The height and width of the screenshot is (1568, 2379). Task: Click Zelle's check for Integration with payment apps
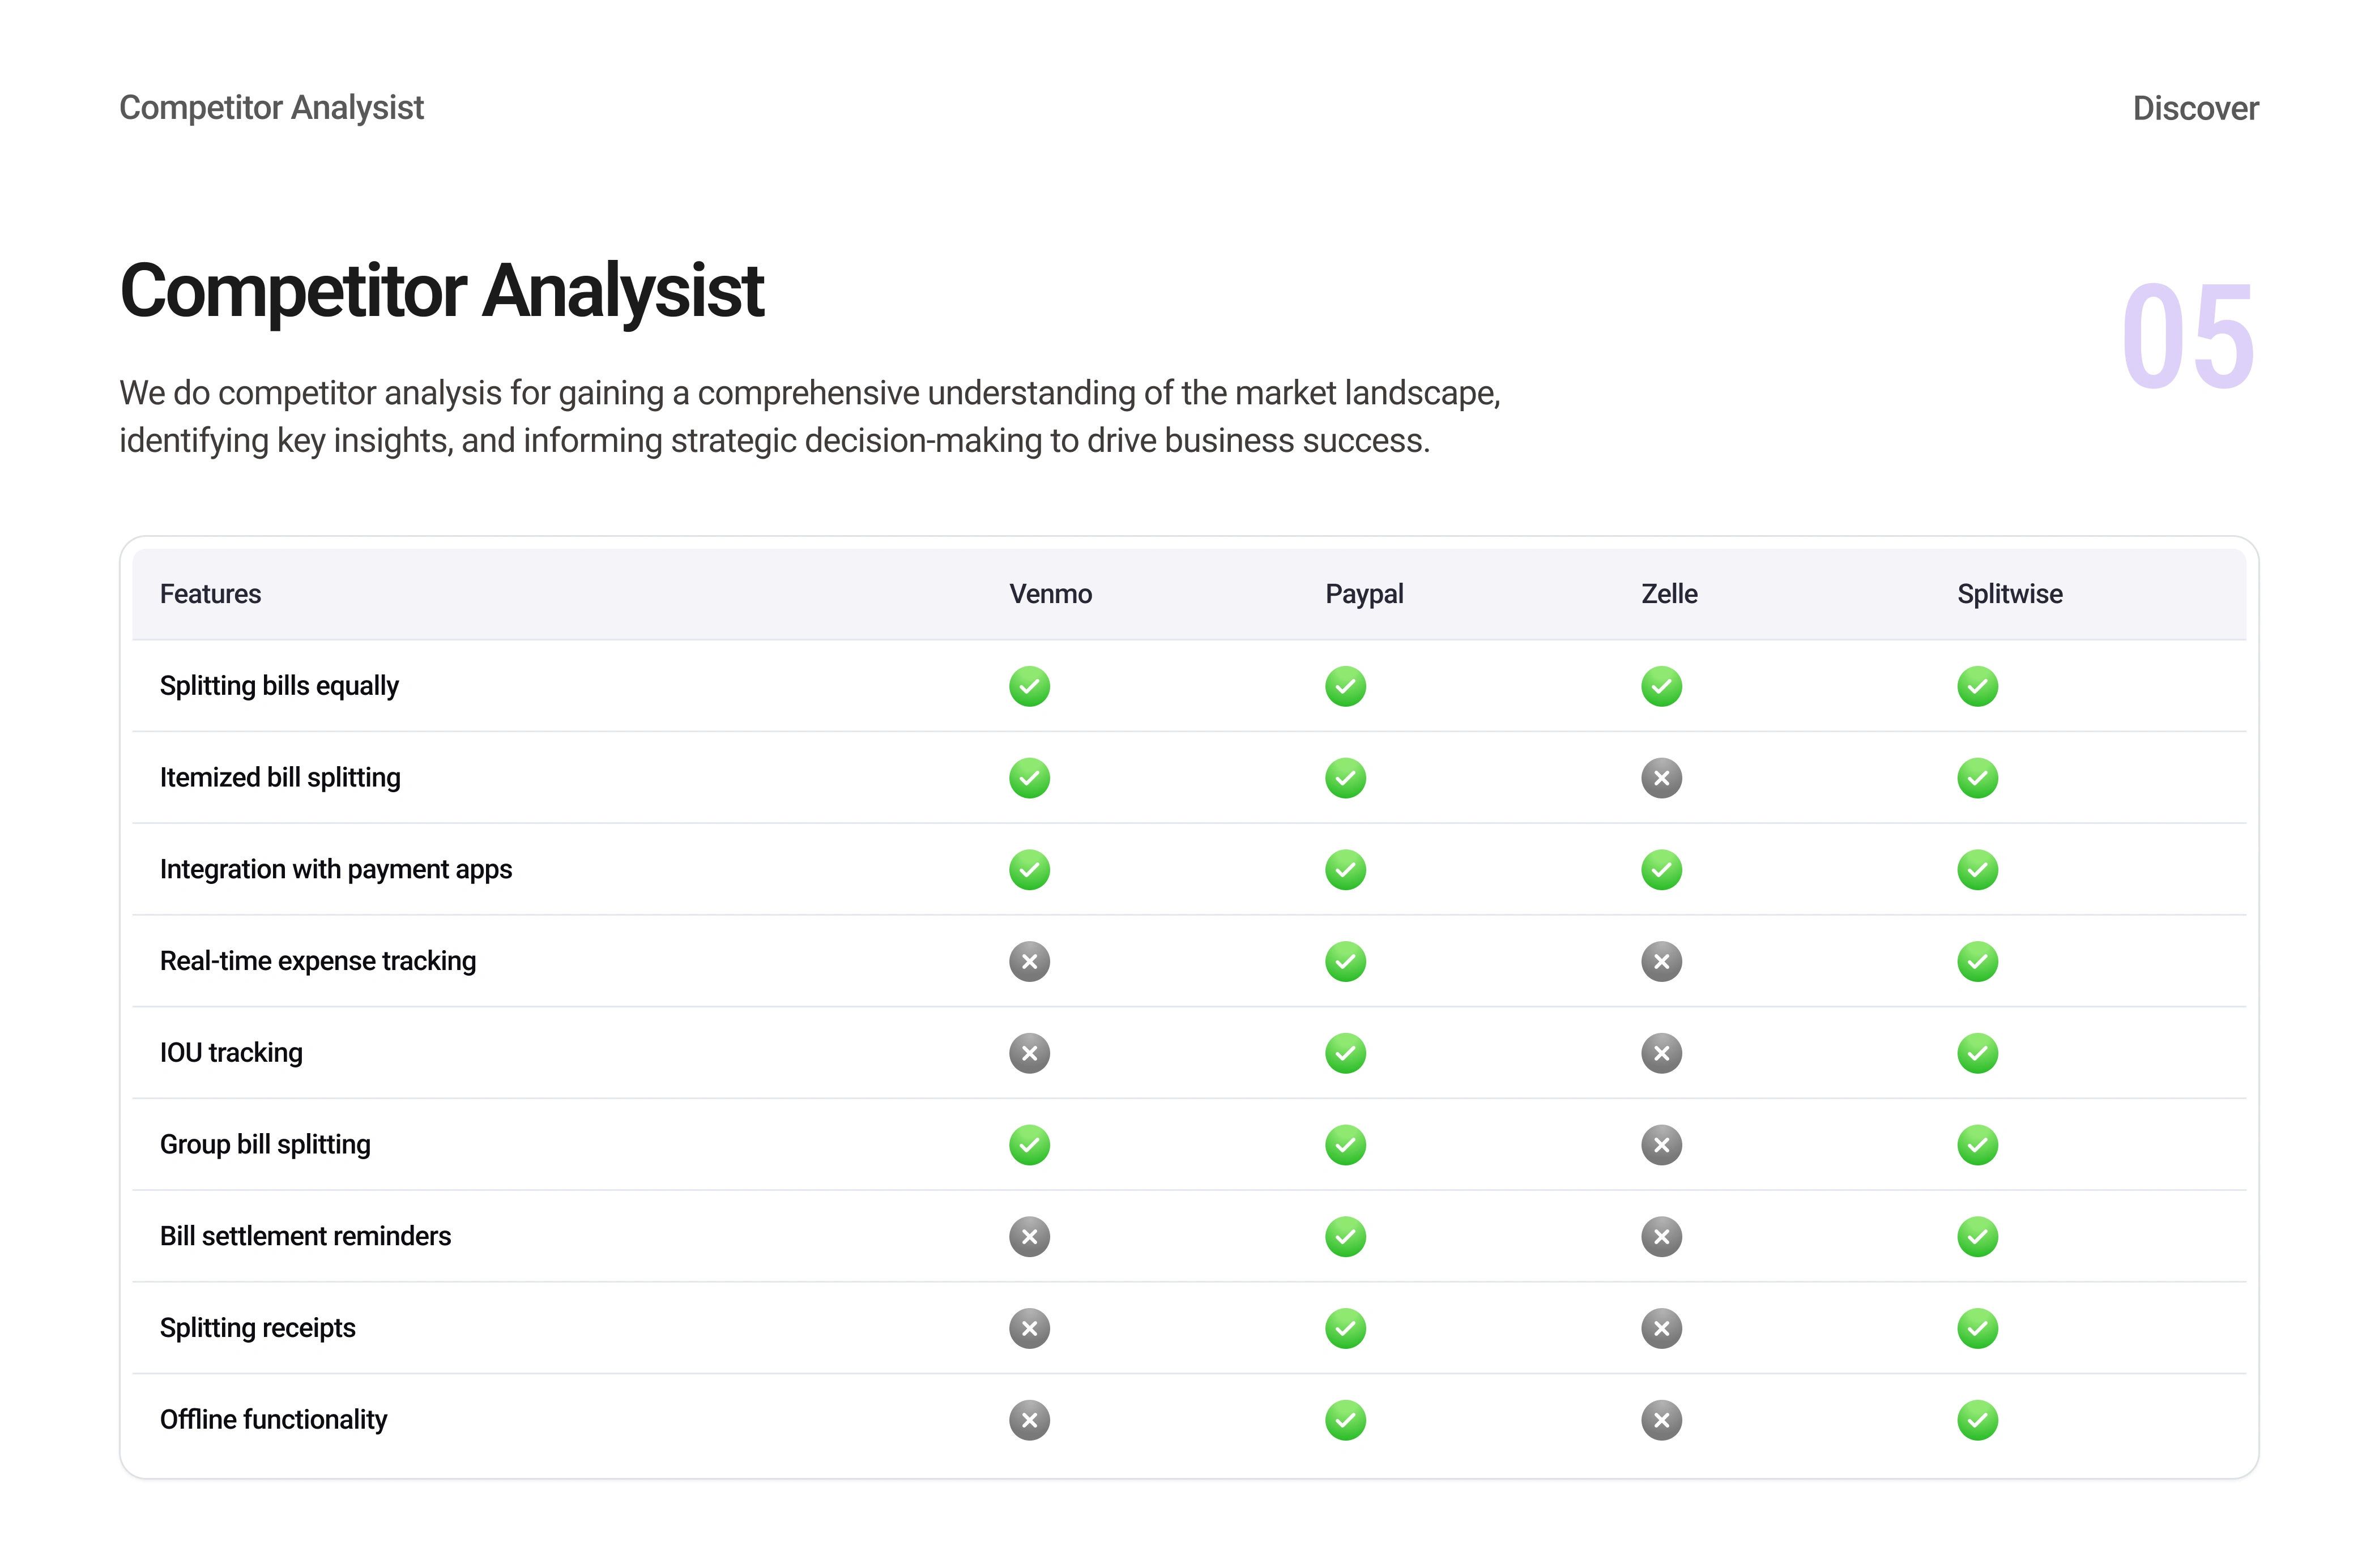(x=1661, y=870)
